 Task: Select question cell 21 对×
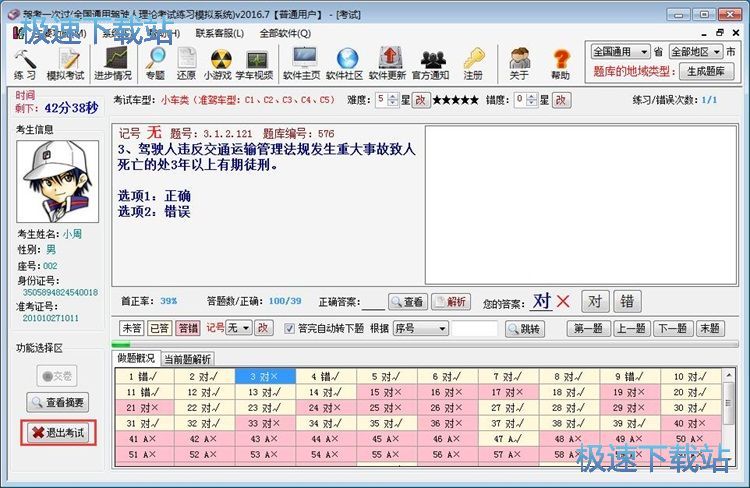tap(144, 408)
